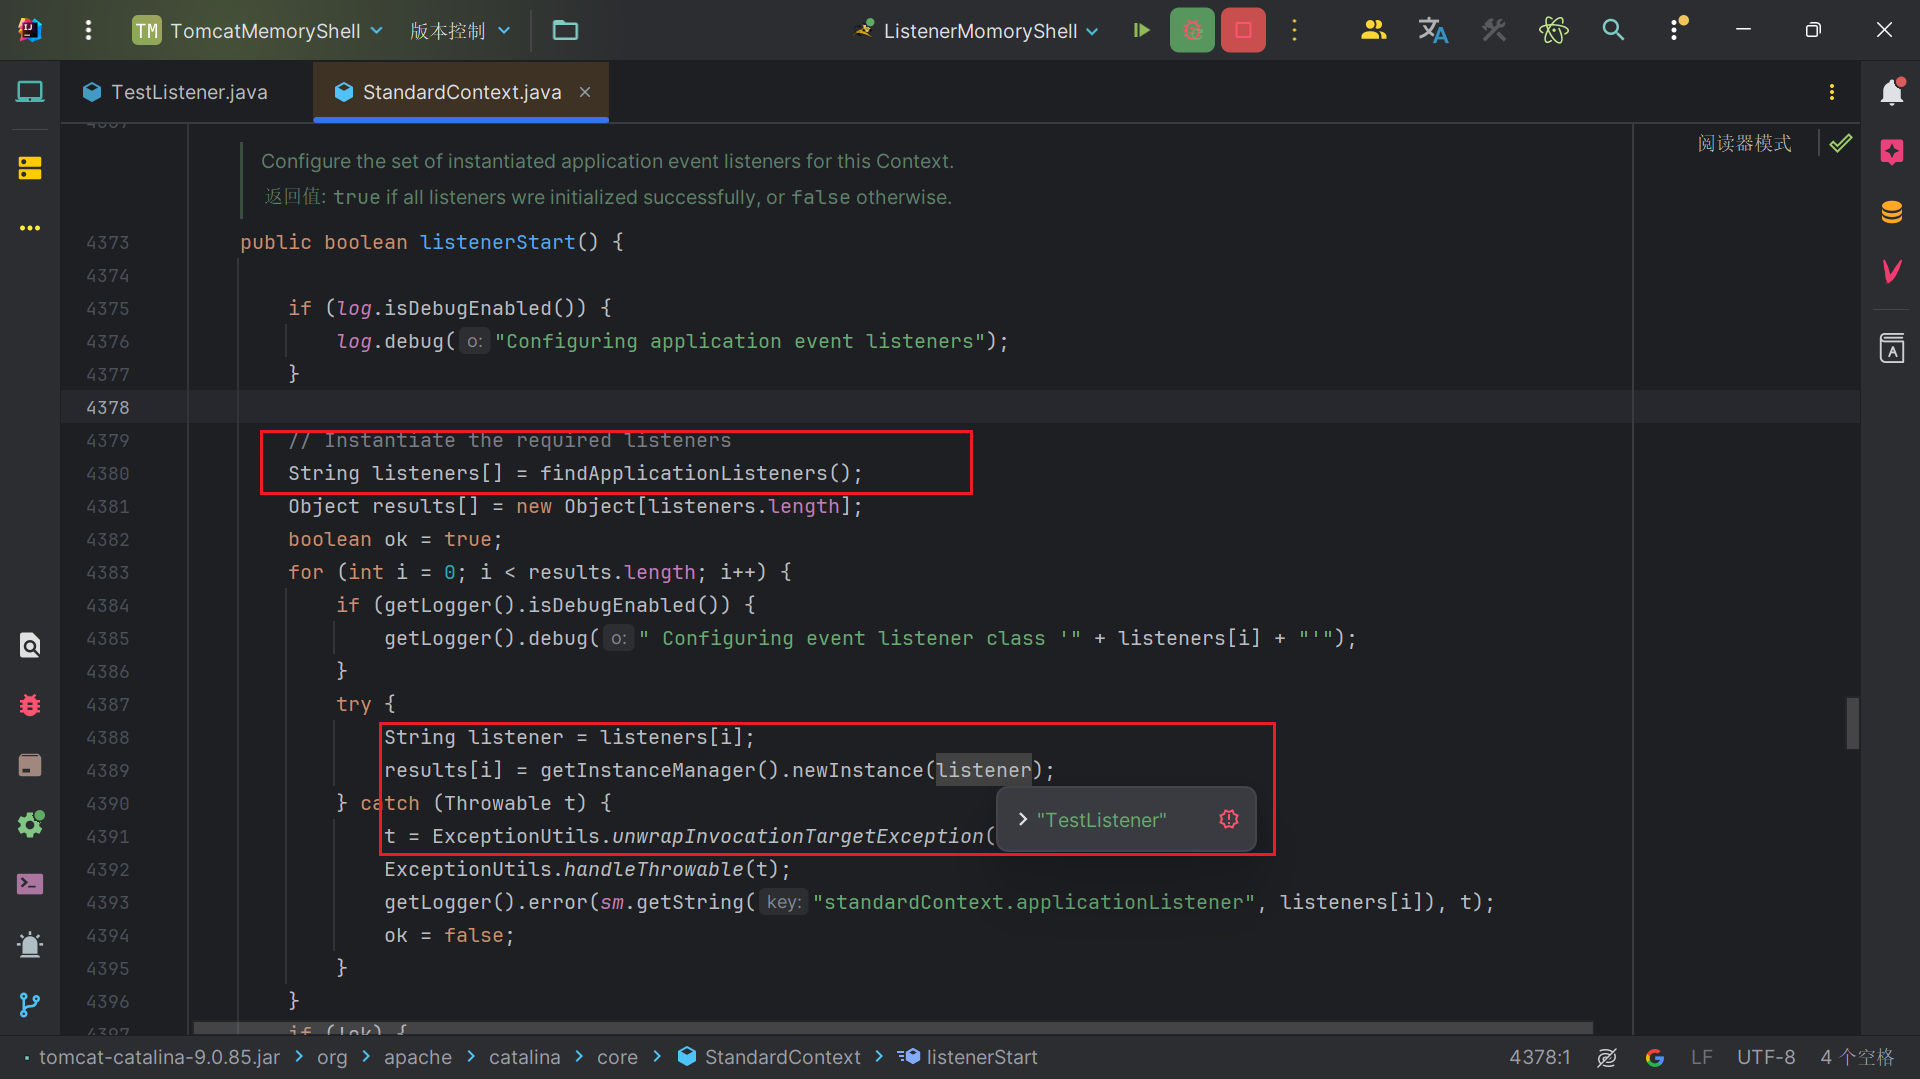The height and width of the screenshot is (1079, 1920).
Task: Click the red bug icon in value tooltip
Action: (1229, 819)
